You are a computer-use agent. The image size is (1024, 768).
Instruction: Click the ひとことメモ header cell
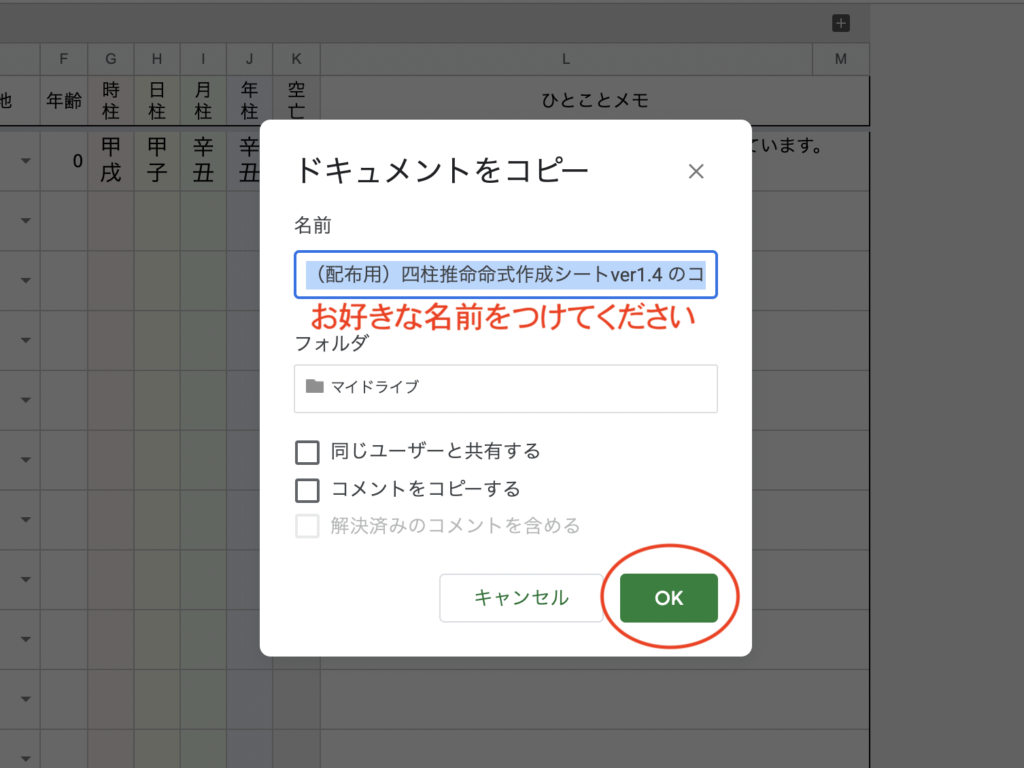pos(594,100)
